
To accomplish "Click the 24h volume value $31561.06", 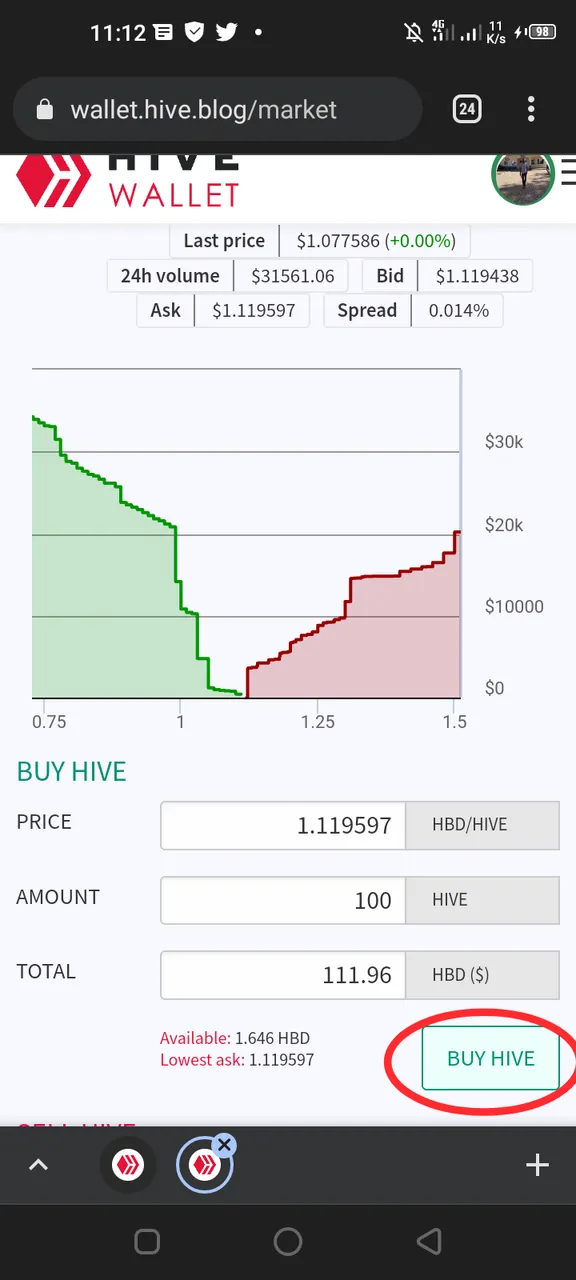I will point(291,275).
